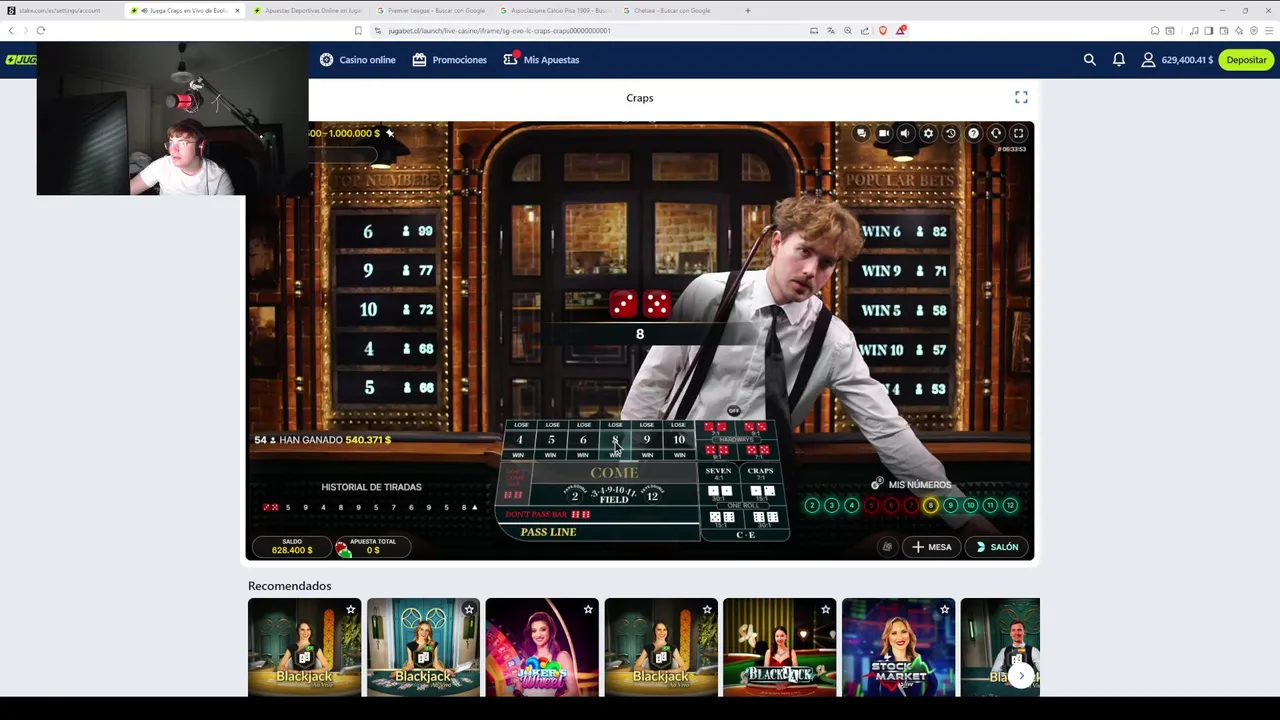
Task: Select number 2 in Mis Números
Action: (812, 505)
